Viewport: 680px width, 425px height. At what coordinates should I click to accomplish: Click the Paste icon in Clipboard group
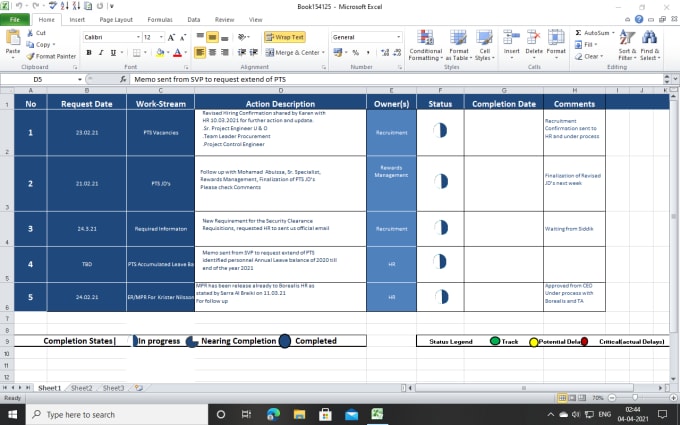coord(13,38)
